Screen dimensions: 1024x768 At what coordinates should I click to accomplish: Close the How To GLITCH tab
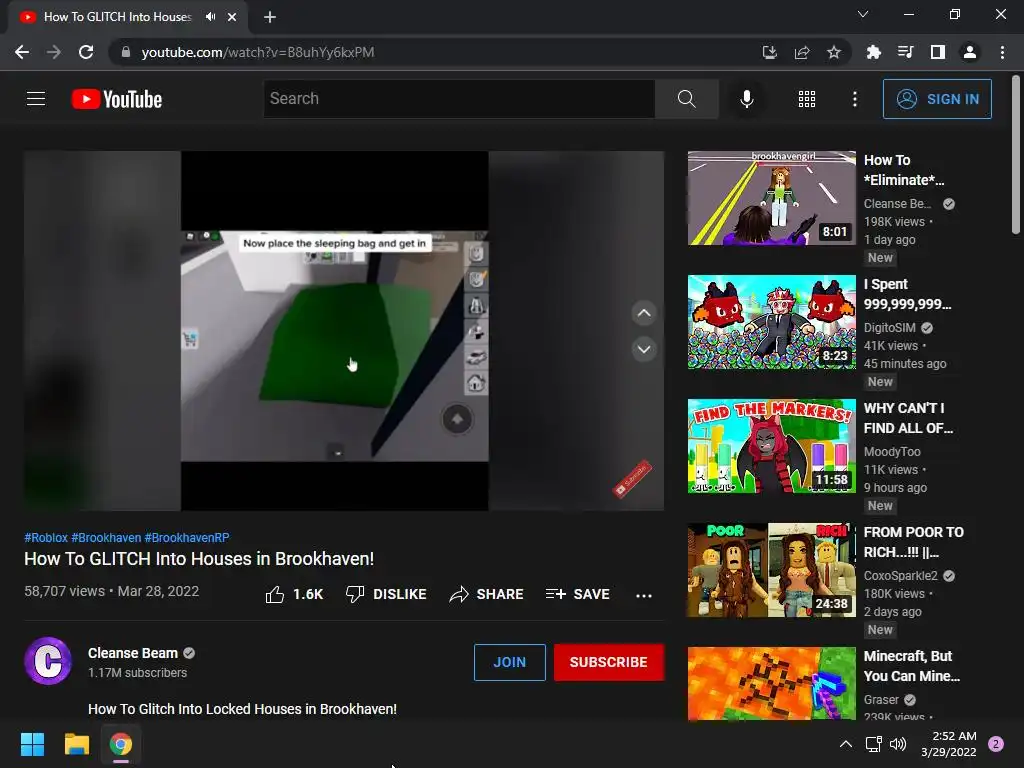tap(232, 17)
